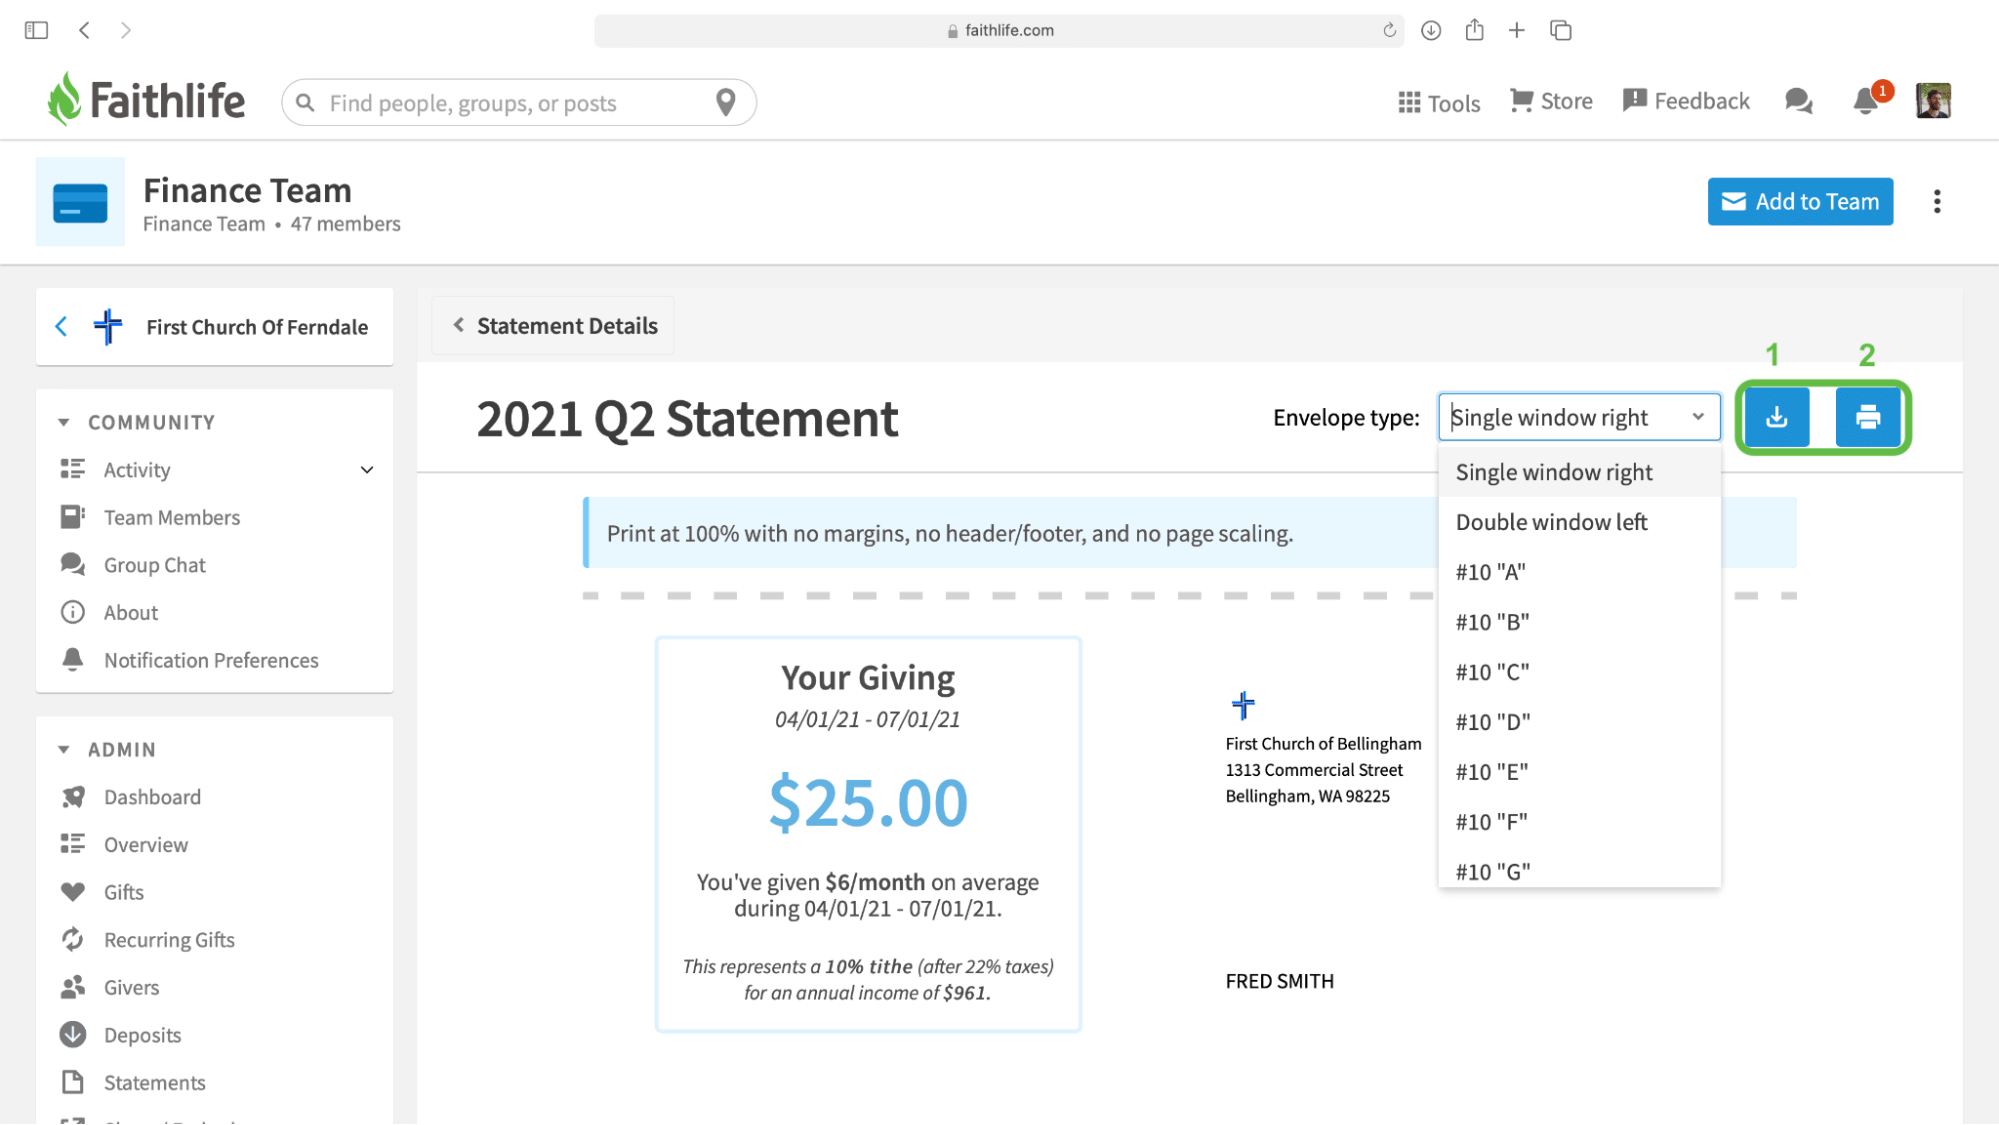Image resolution: width=1999 pixels, height=1125 pixels.
Task: Click the Envelope type dropdown box
Action: [1578, 417]
